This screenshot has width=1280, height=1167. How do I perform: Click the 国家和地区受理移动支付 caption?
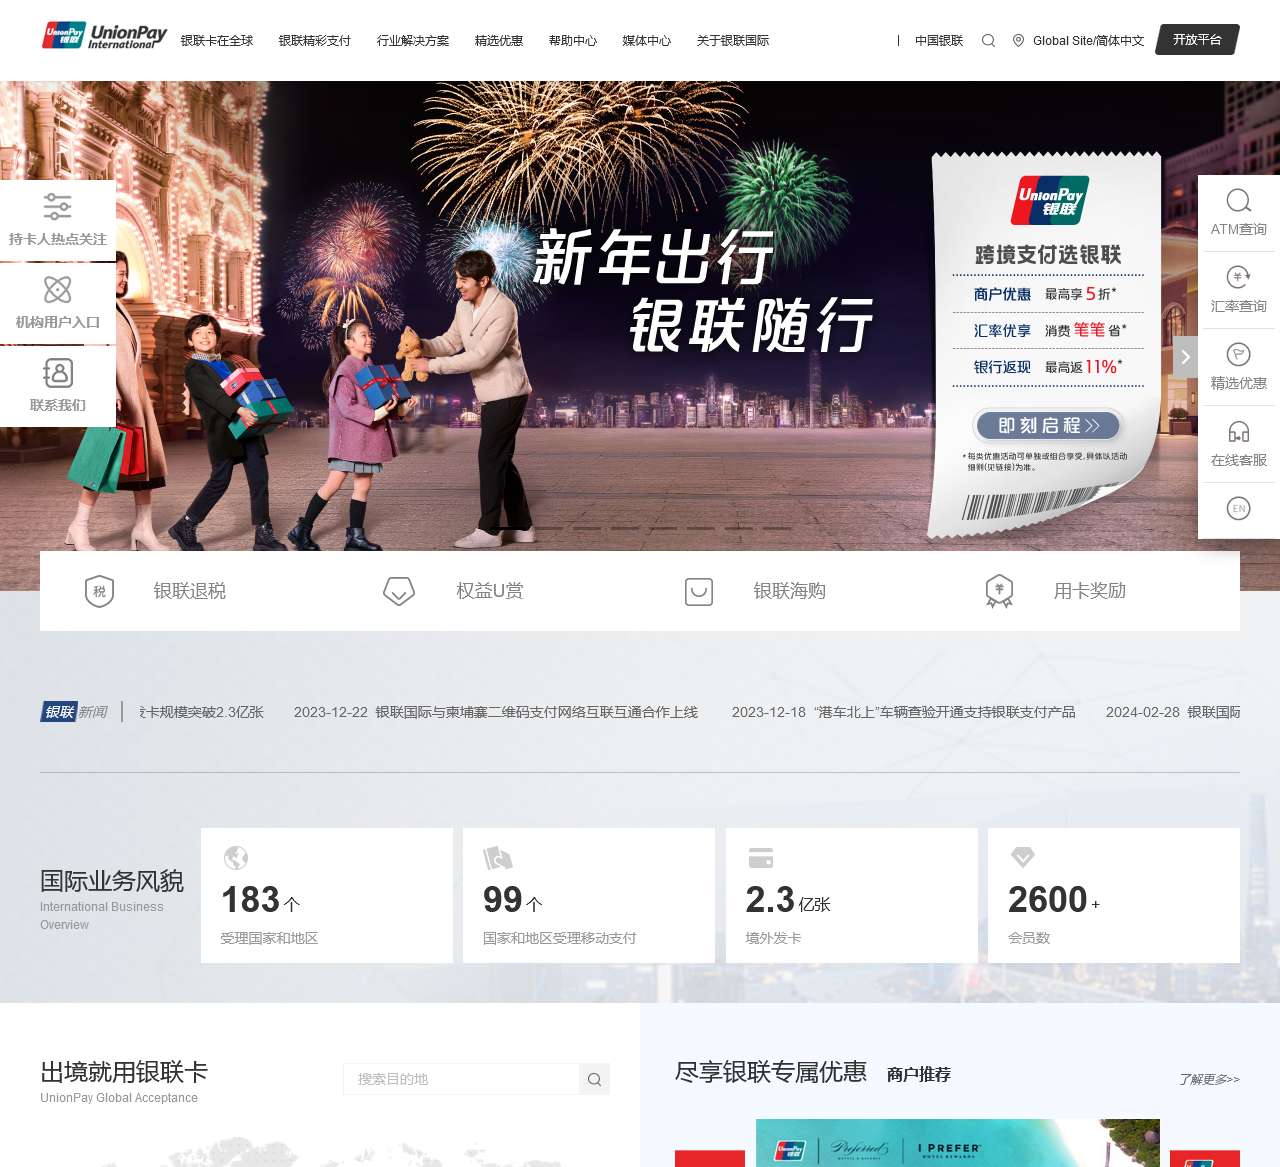coord(560,938)
